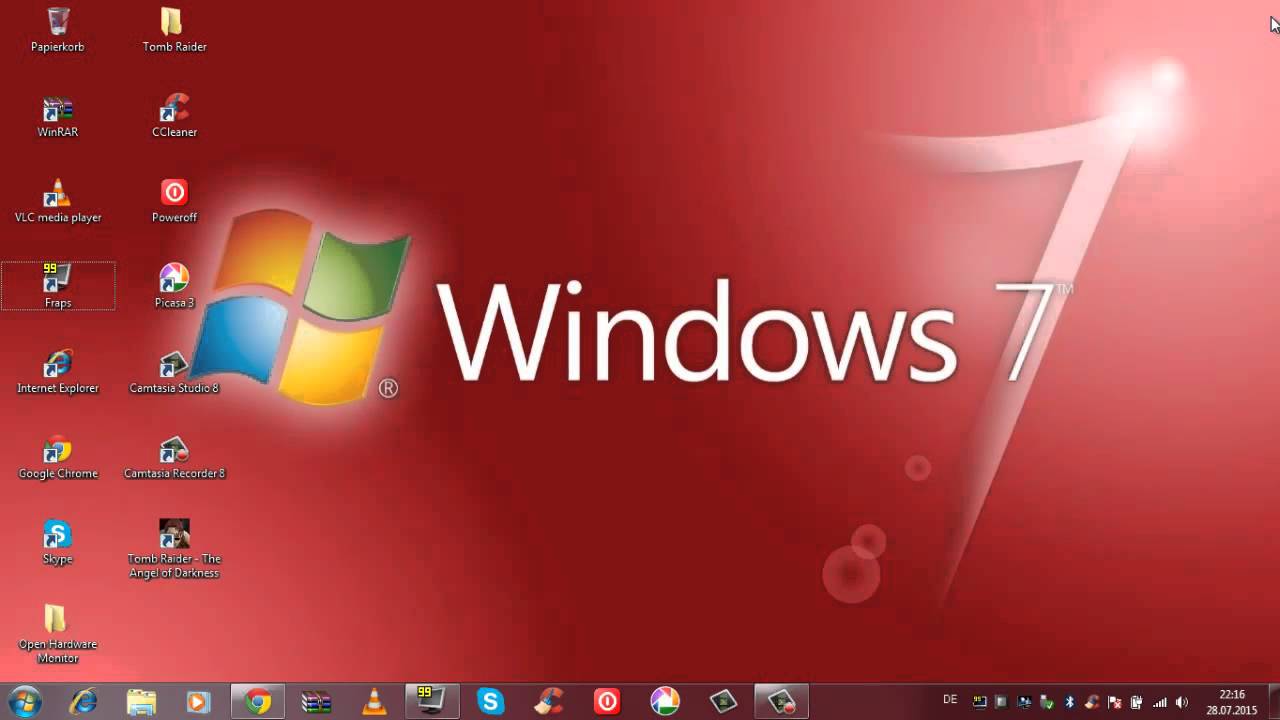Select the VLC media player desktop shortcut
This screenshot has height=720, width=1280.
(x=57, y=201)
